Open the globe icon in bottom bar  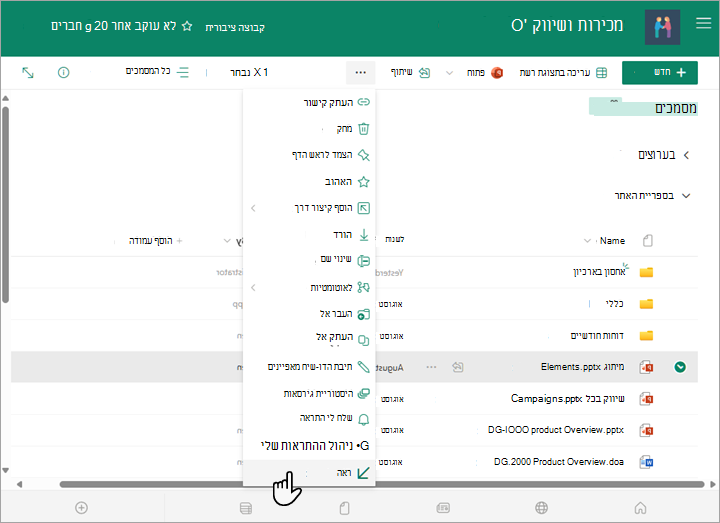[541, 508]
